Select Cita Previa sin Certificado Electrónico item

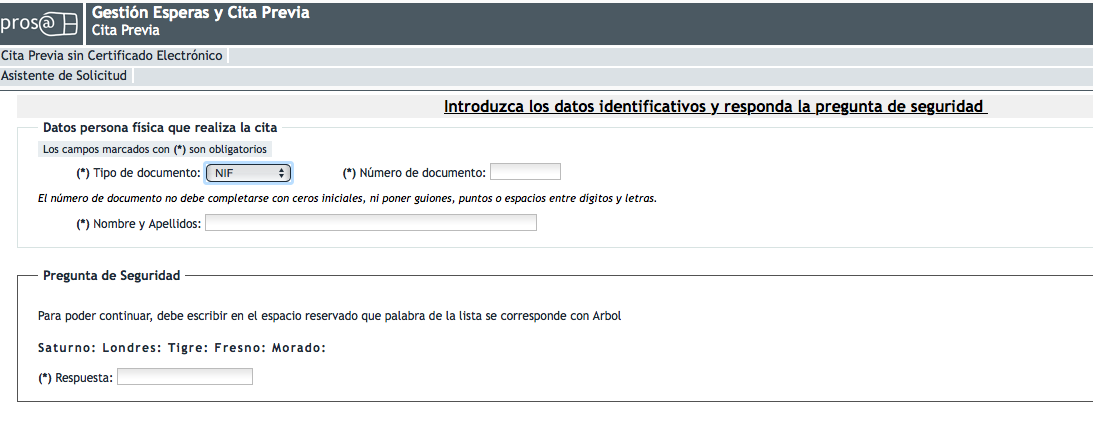click(112, 56)
